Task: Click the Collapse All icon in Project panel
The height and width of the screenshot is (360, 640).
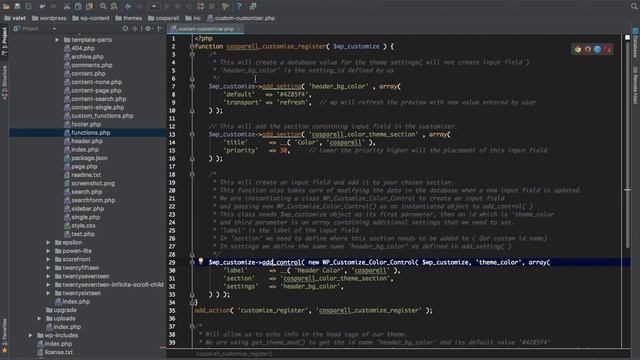Action: [x=135, y=29]
